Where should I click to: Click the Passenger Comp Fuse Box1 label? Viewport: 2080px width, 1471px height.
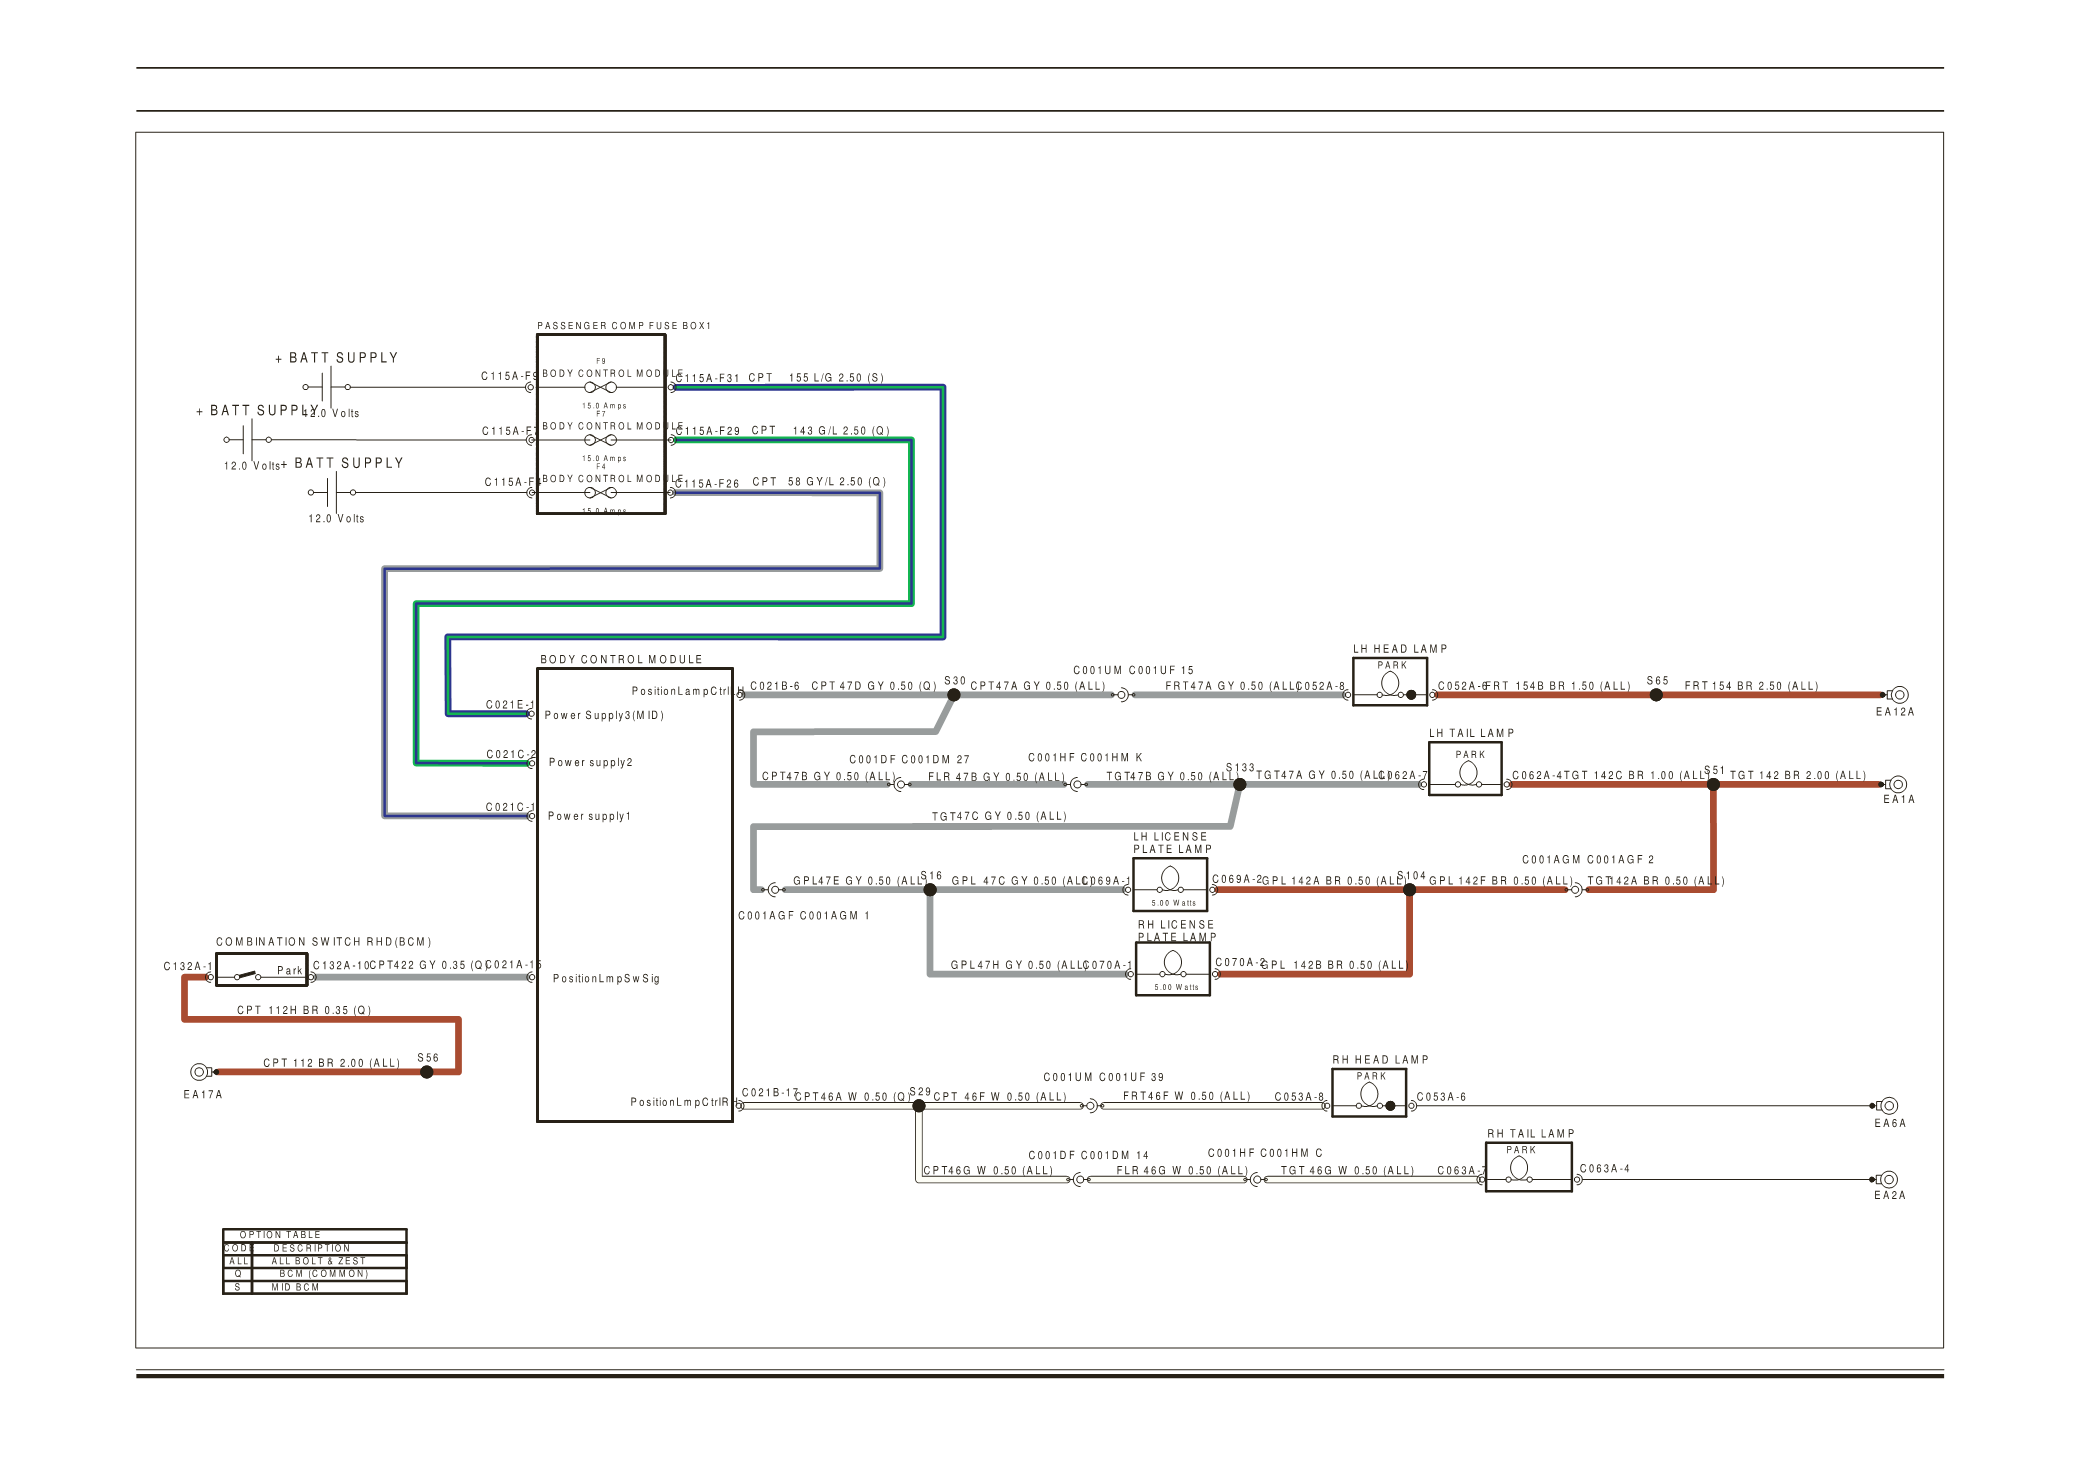coord(623,326)
